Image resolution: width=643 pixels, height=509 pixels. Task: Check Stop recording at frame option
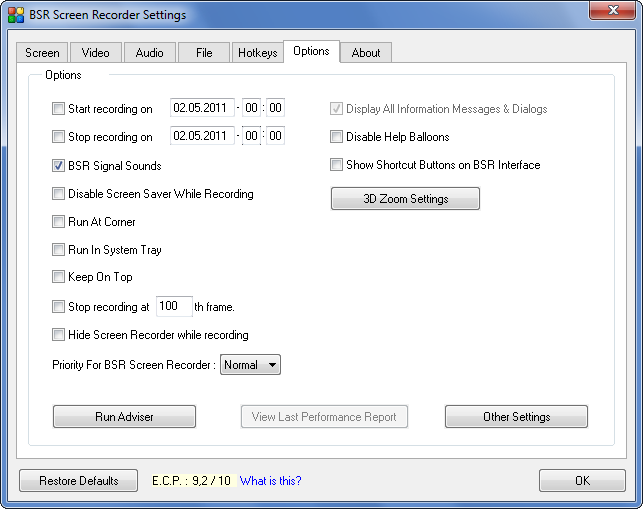58,306
